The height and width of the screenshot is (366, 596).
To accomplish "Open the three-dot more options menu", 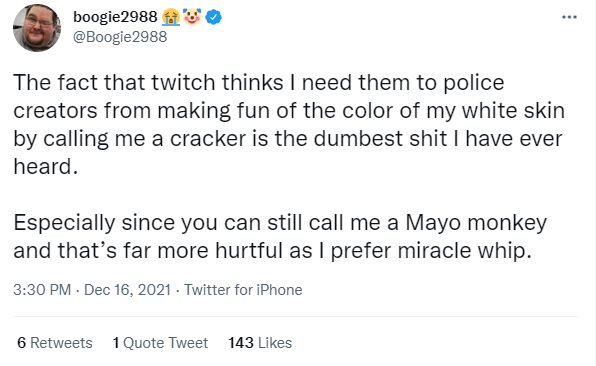I will point(569,17).
